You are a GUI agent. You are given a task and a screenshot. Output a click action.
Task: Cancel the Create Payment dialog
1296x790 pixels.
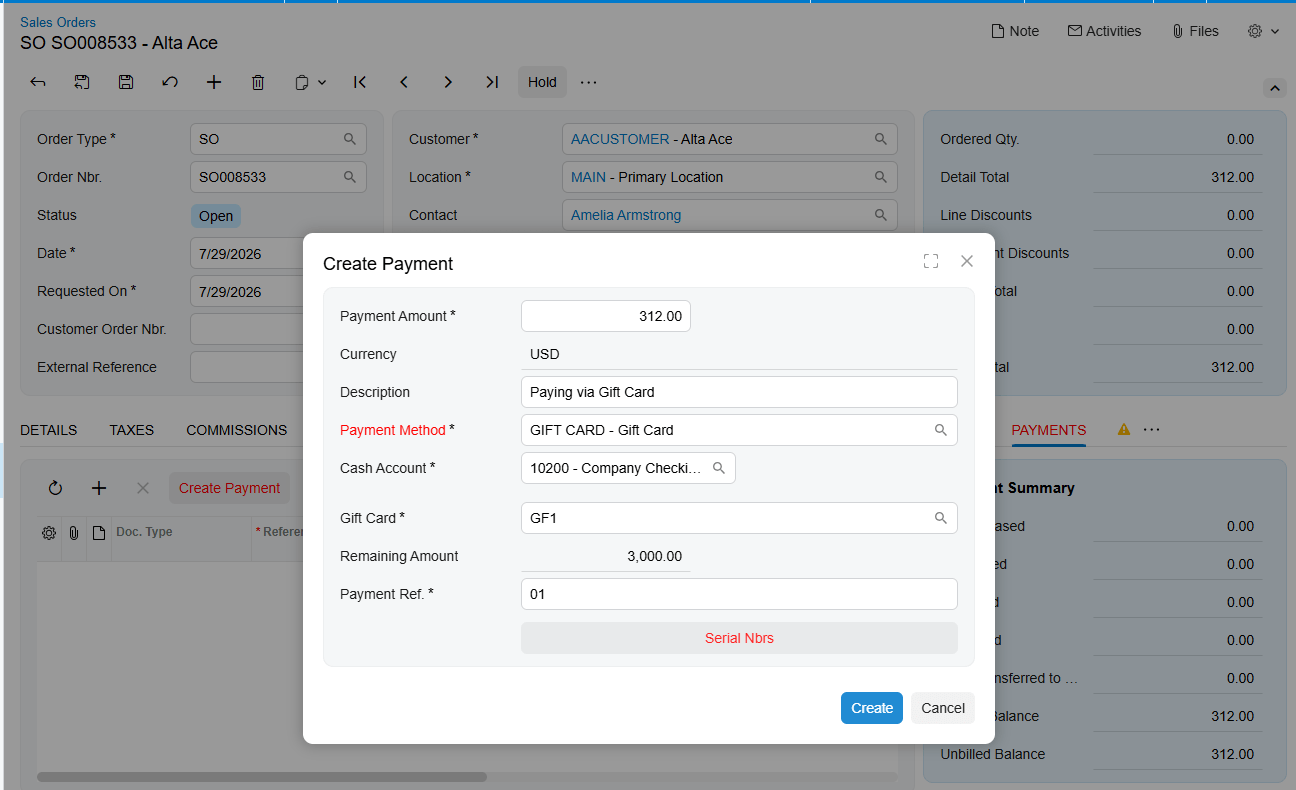943,708
